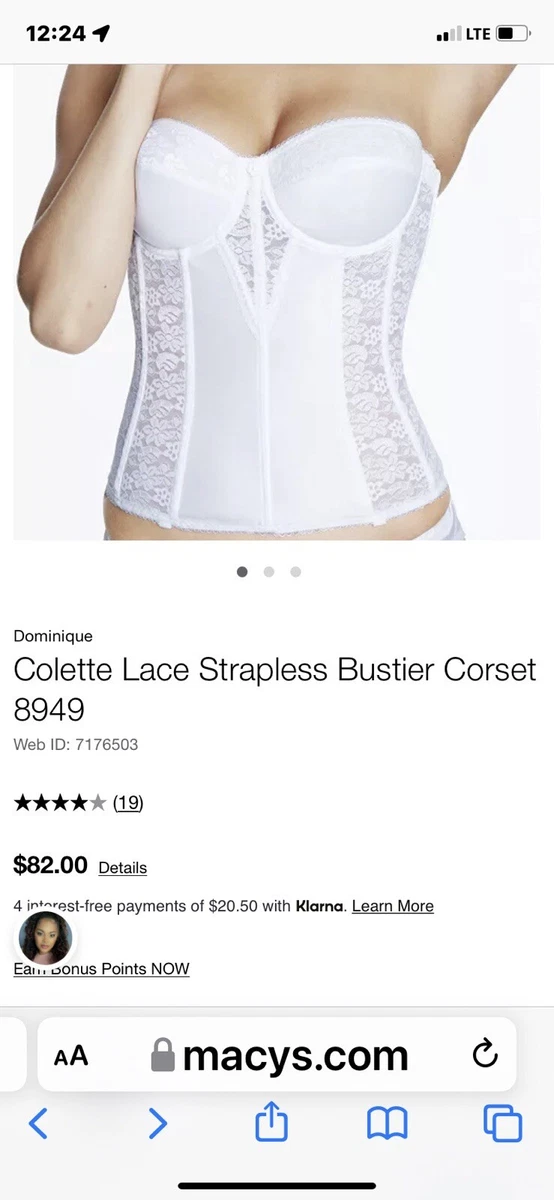
Task: Tap the white bustier product image
Action: (277, 302)
